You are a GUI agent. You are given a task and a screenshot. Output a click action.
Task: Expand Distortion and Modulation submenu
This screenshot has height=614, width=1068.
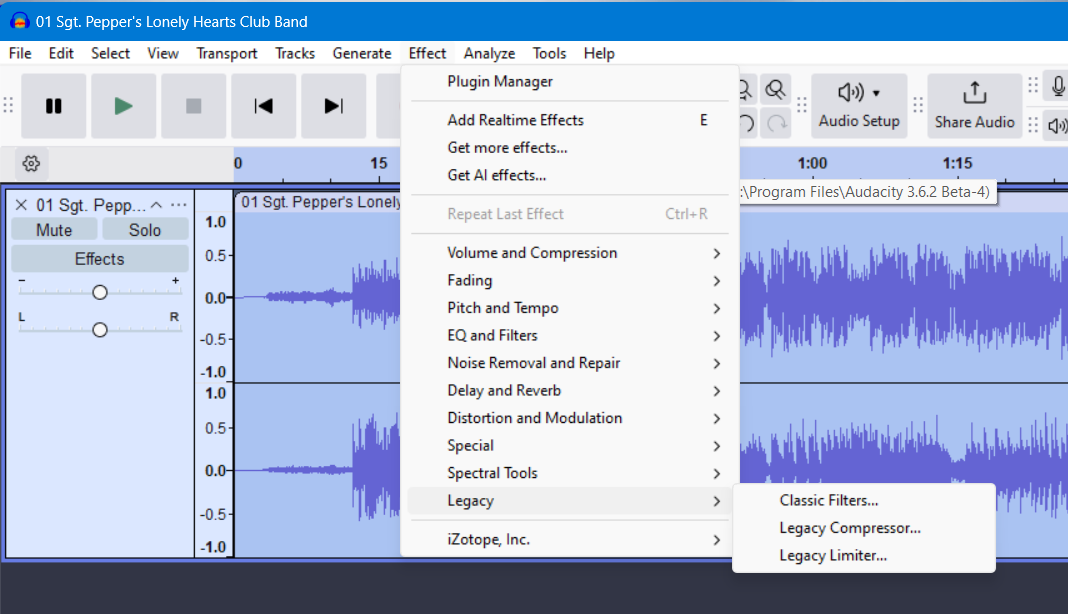[x=569, y=418]
